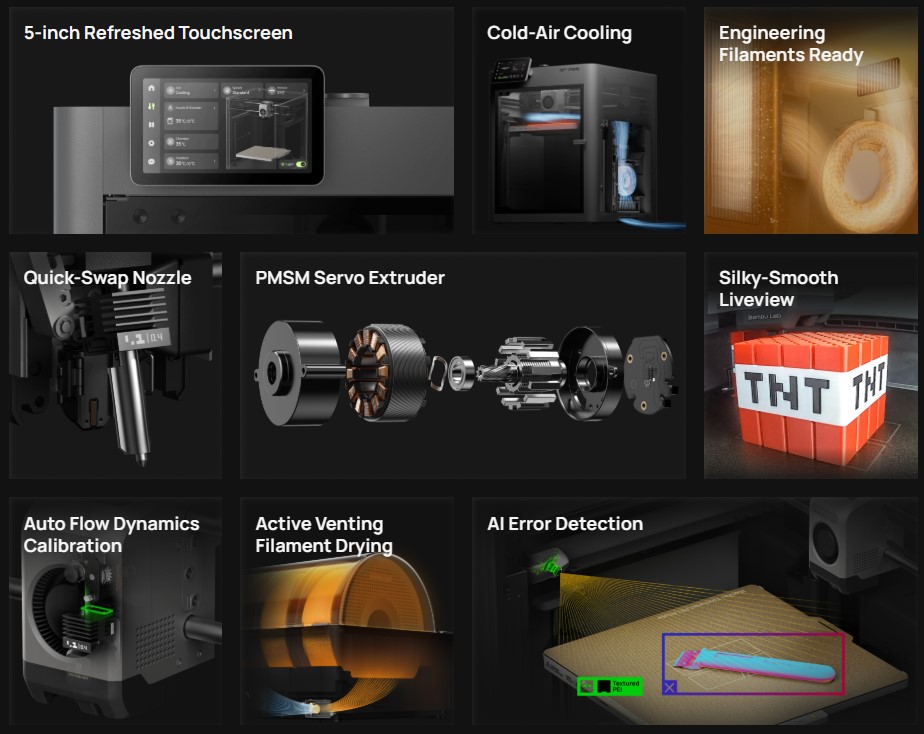Click the Quick-Swap Nozzle heading
Viewport: 924px width, 734px height.
pos(107,277)
